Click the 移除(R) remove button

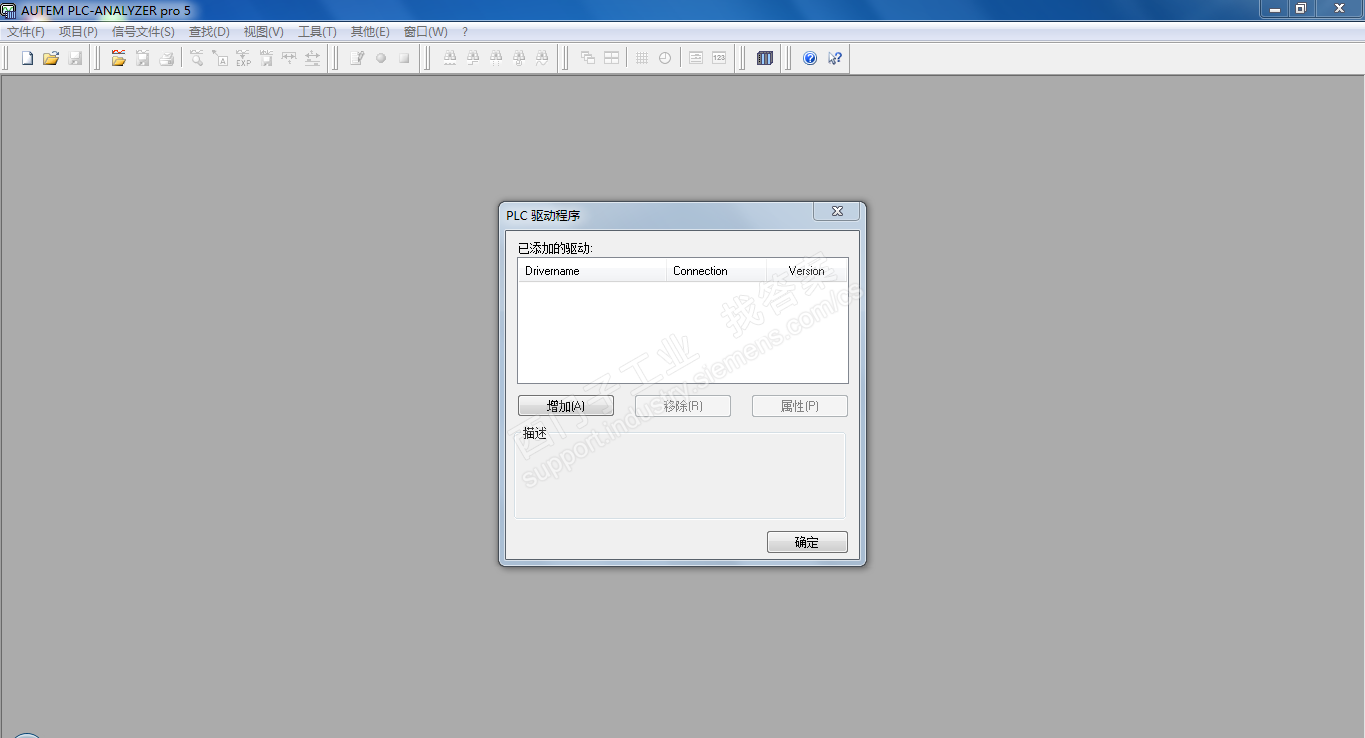coord(683,406)
